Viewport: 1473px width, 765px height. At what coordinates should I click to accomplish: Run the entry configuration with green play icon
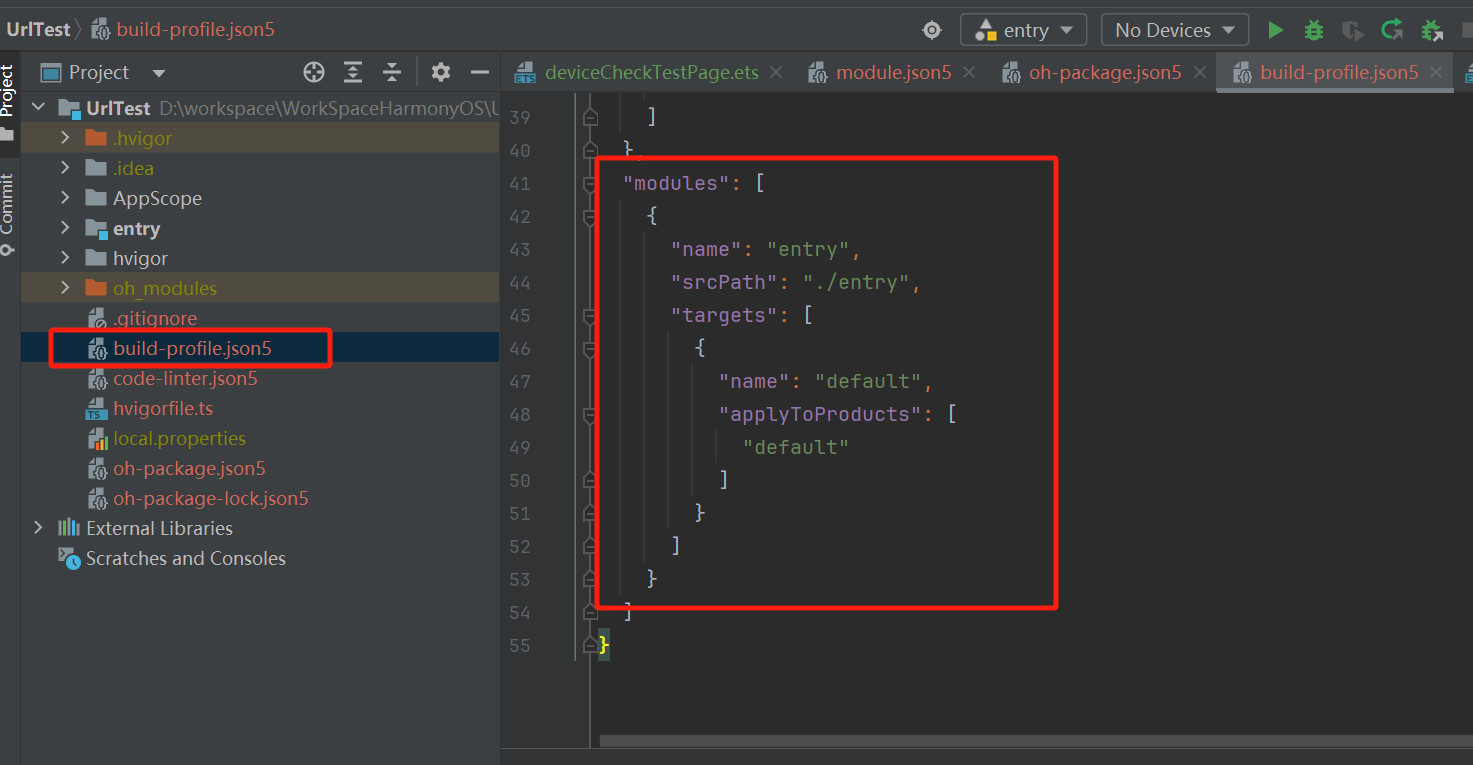pyautogui.click(x=1275, y=30)
